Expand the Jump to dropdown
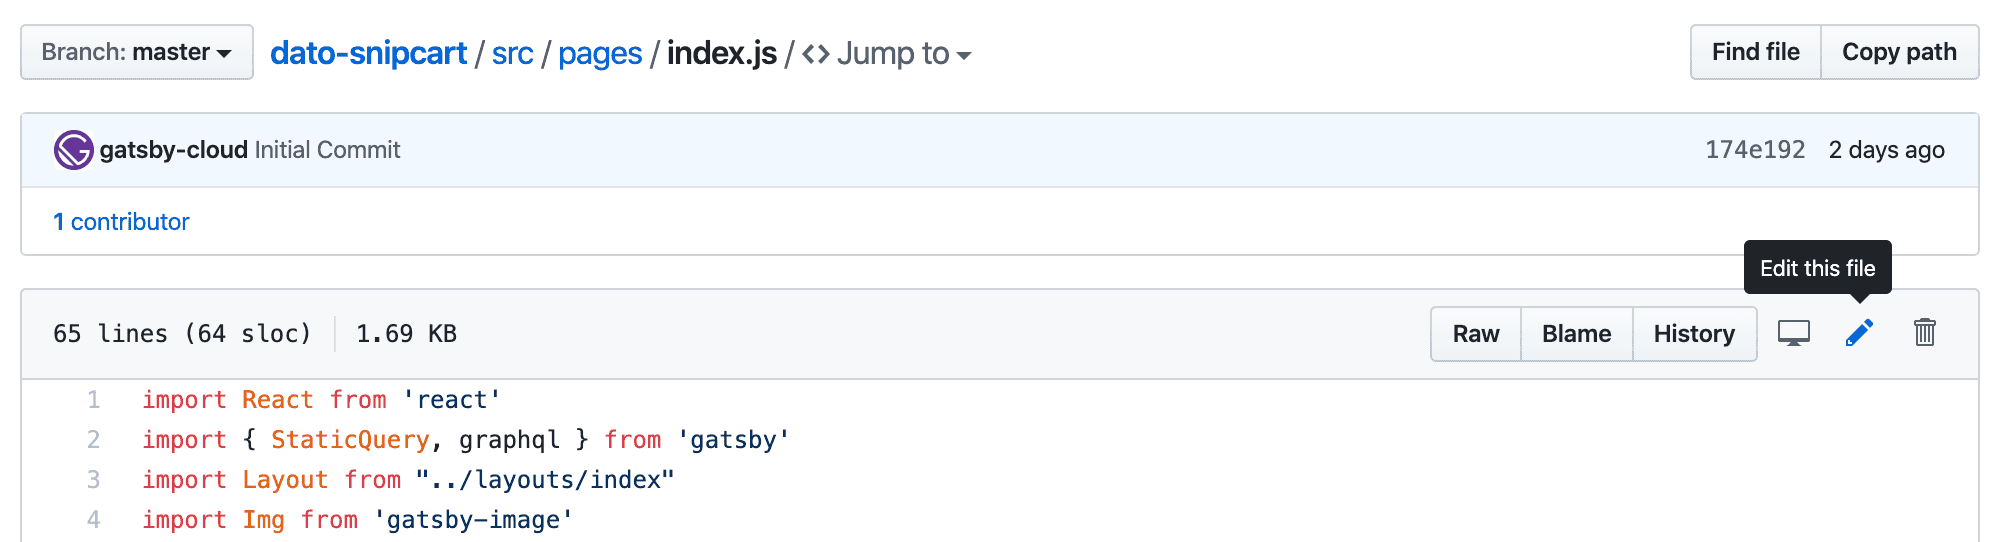Viewport: 2002px width, 542px height. point(904,54)
